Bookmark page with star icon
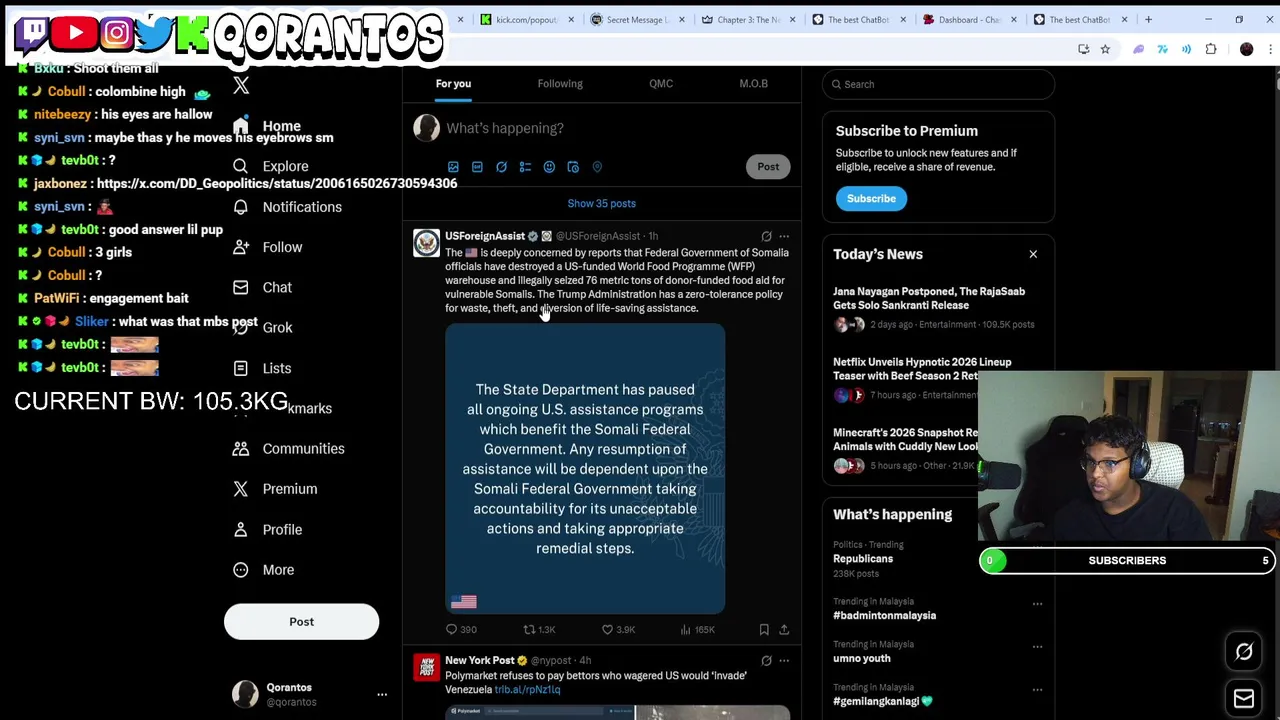The image size is (1280, 720). [x=1105, y=49]
